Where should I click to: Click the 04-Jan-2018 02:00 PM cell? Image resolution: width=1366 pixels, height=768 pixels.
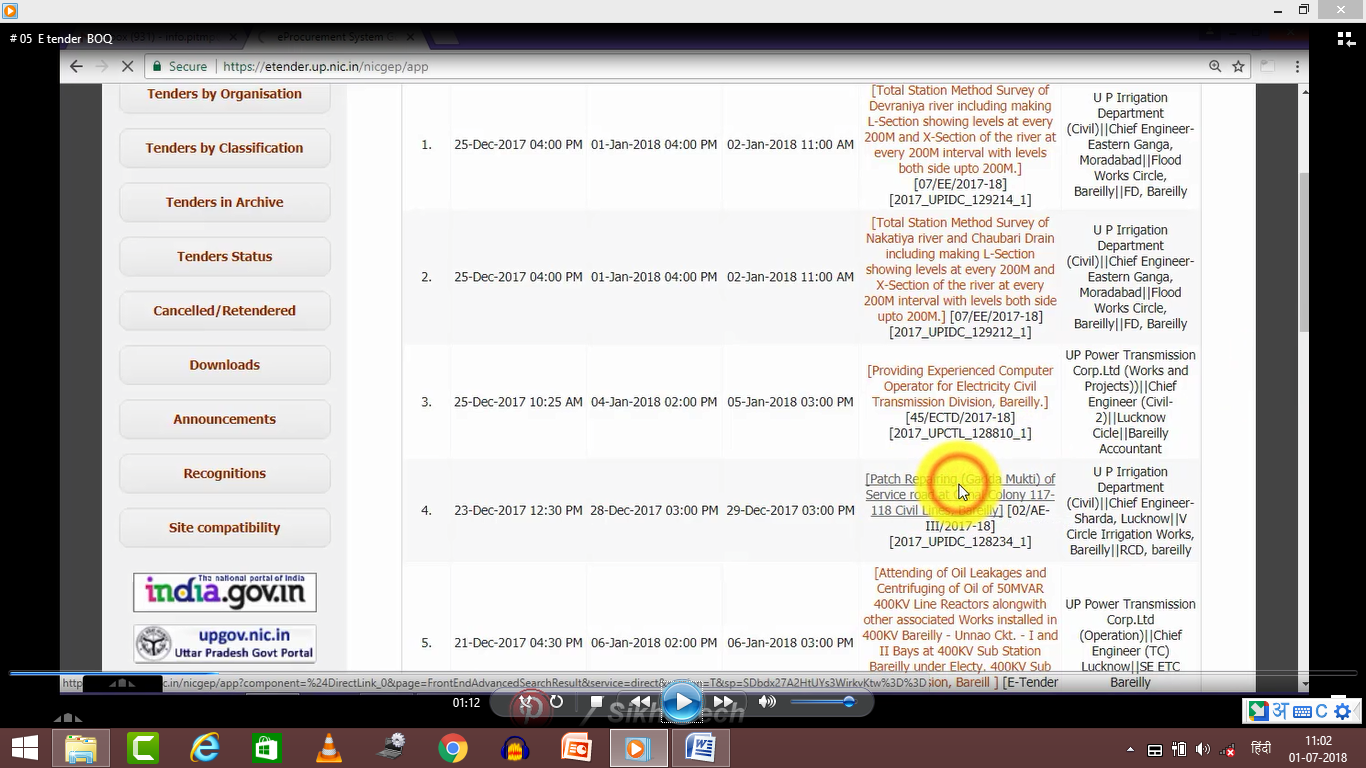point(654,402)
